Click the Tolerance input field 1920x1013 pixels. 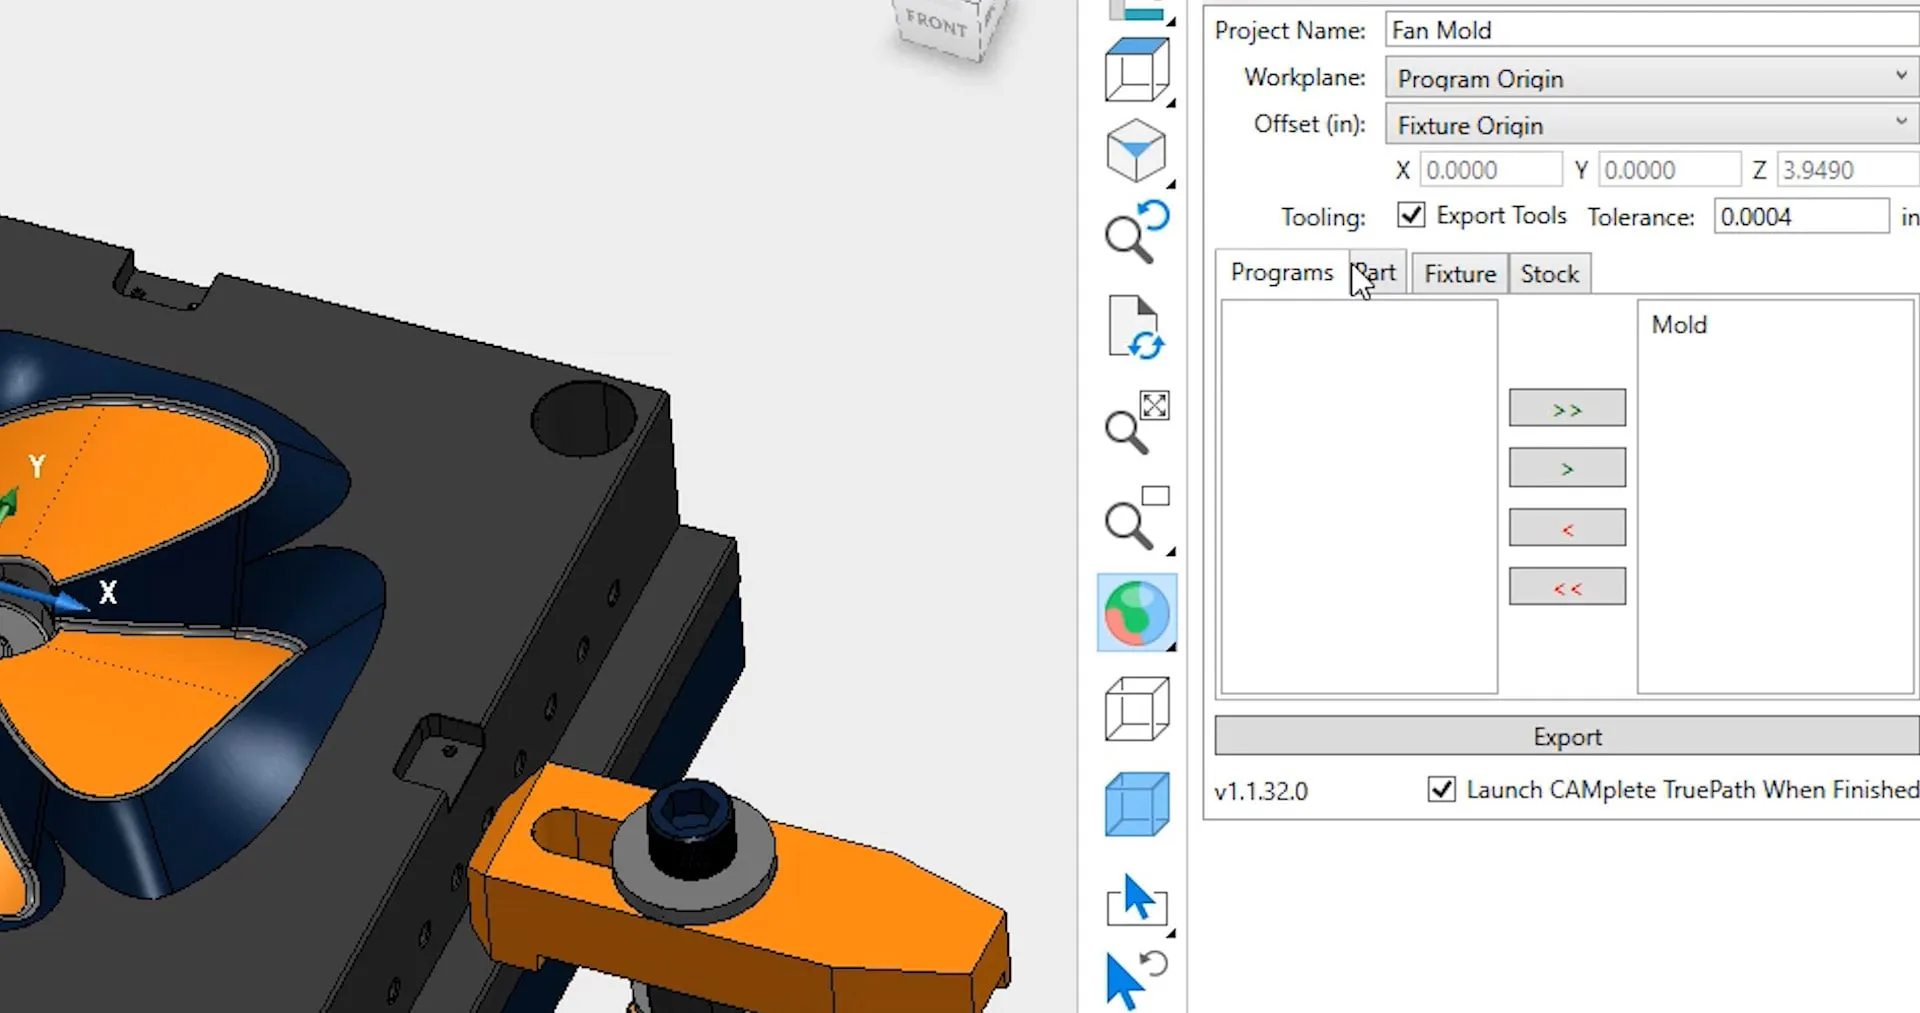point(1800,217)
